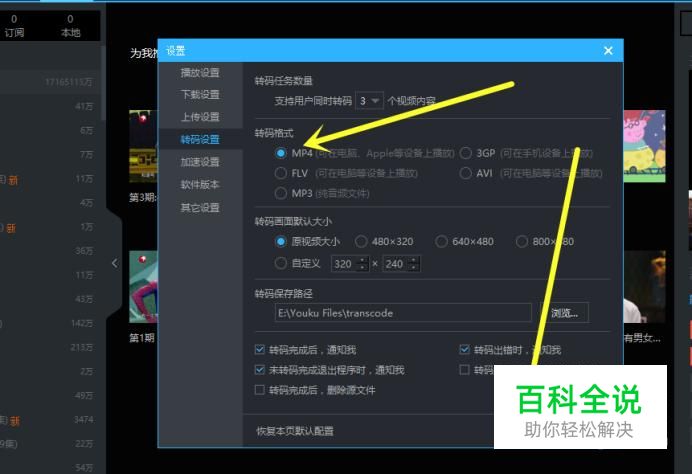692x474 pixels.
Task: Toggle the partially hidden checkbox under 转码出错时
Action: coord(464,370)
